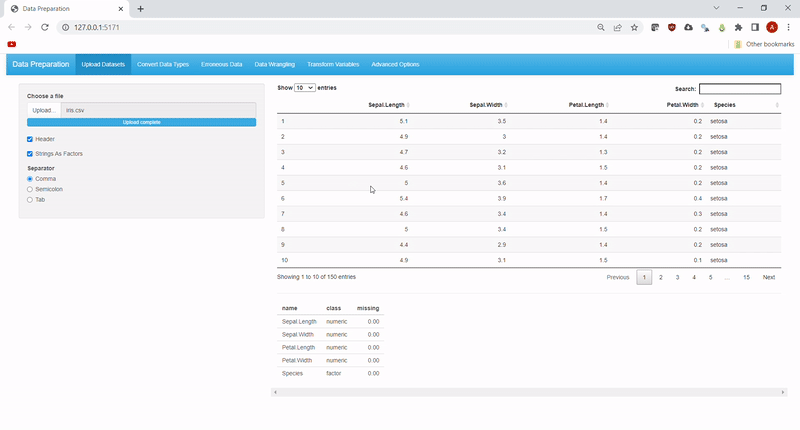The height and width of the screenshot is (430, 800).
Task: Click the Previous page button
Action: [x=618, y=277]
